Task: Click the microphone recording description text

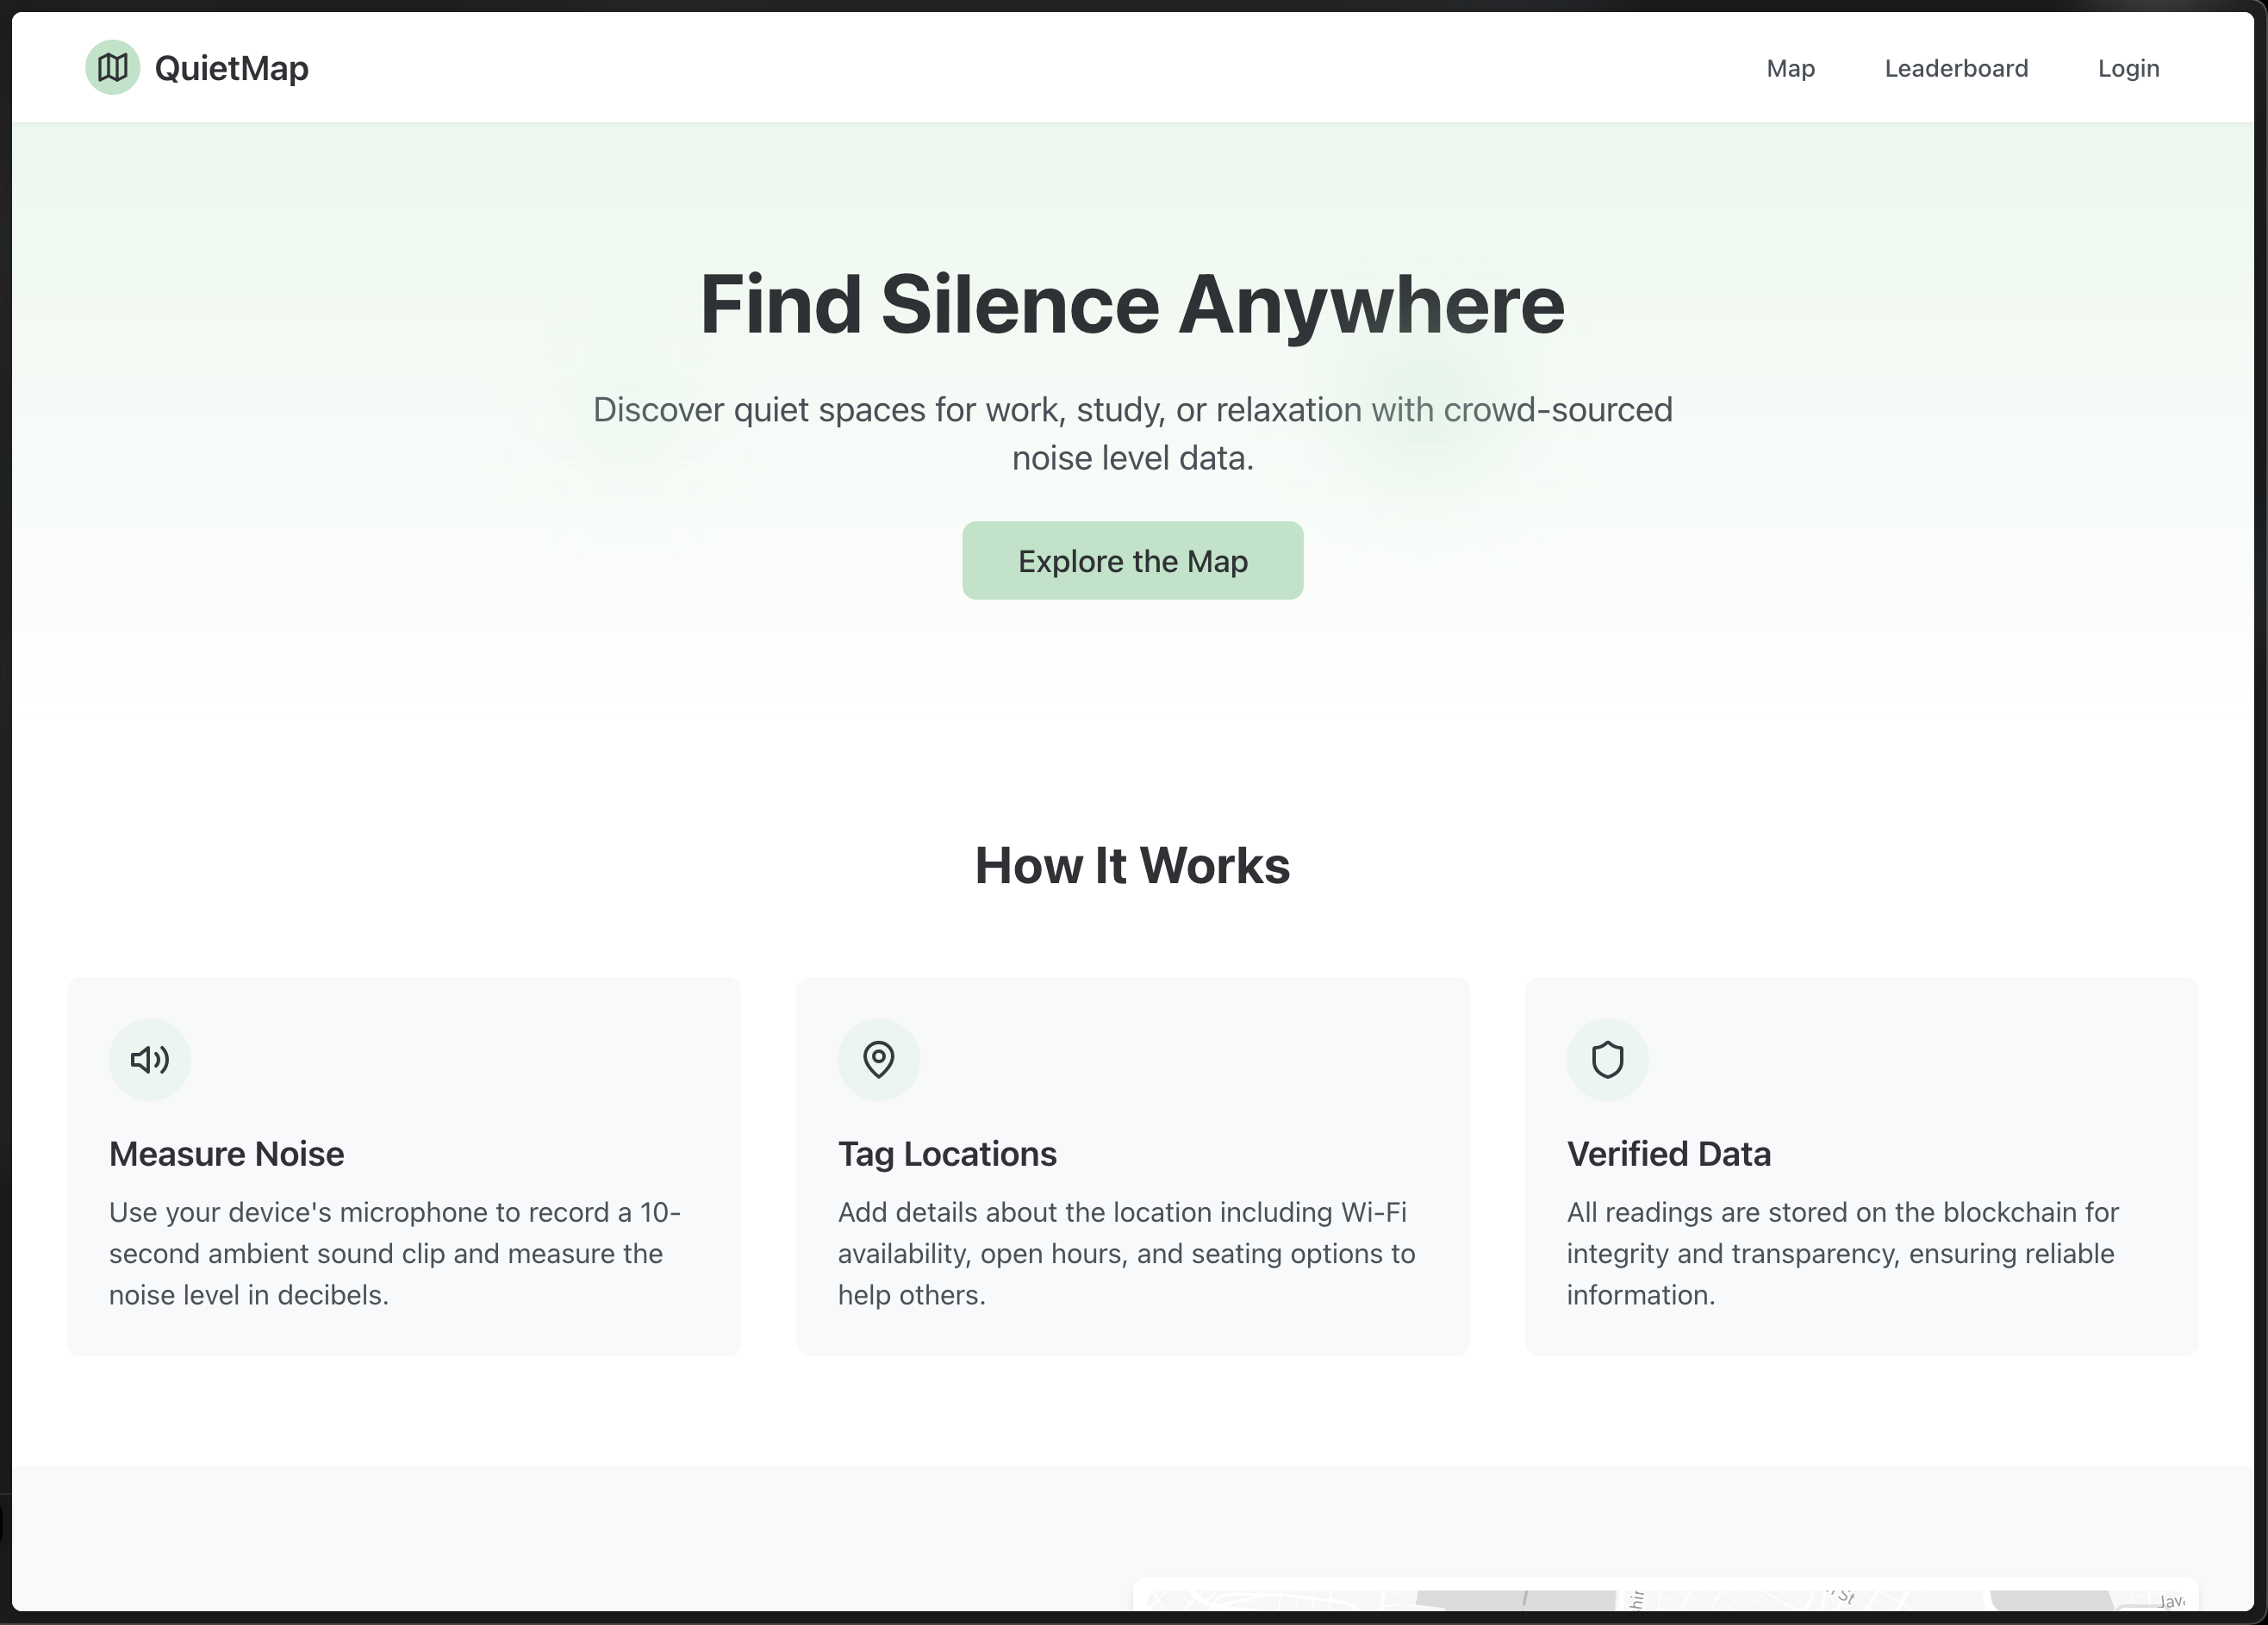Action: [394, 1253]
